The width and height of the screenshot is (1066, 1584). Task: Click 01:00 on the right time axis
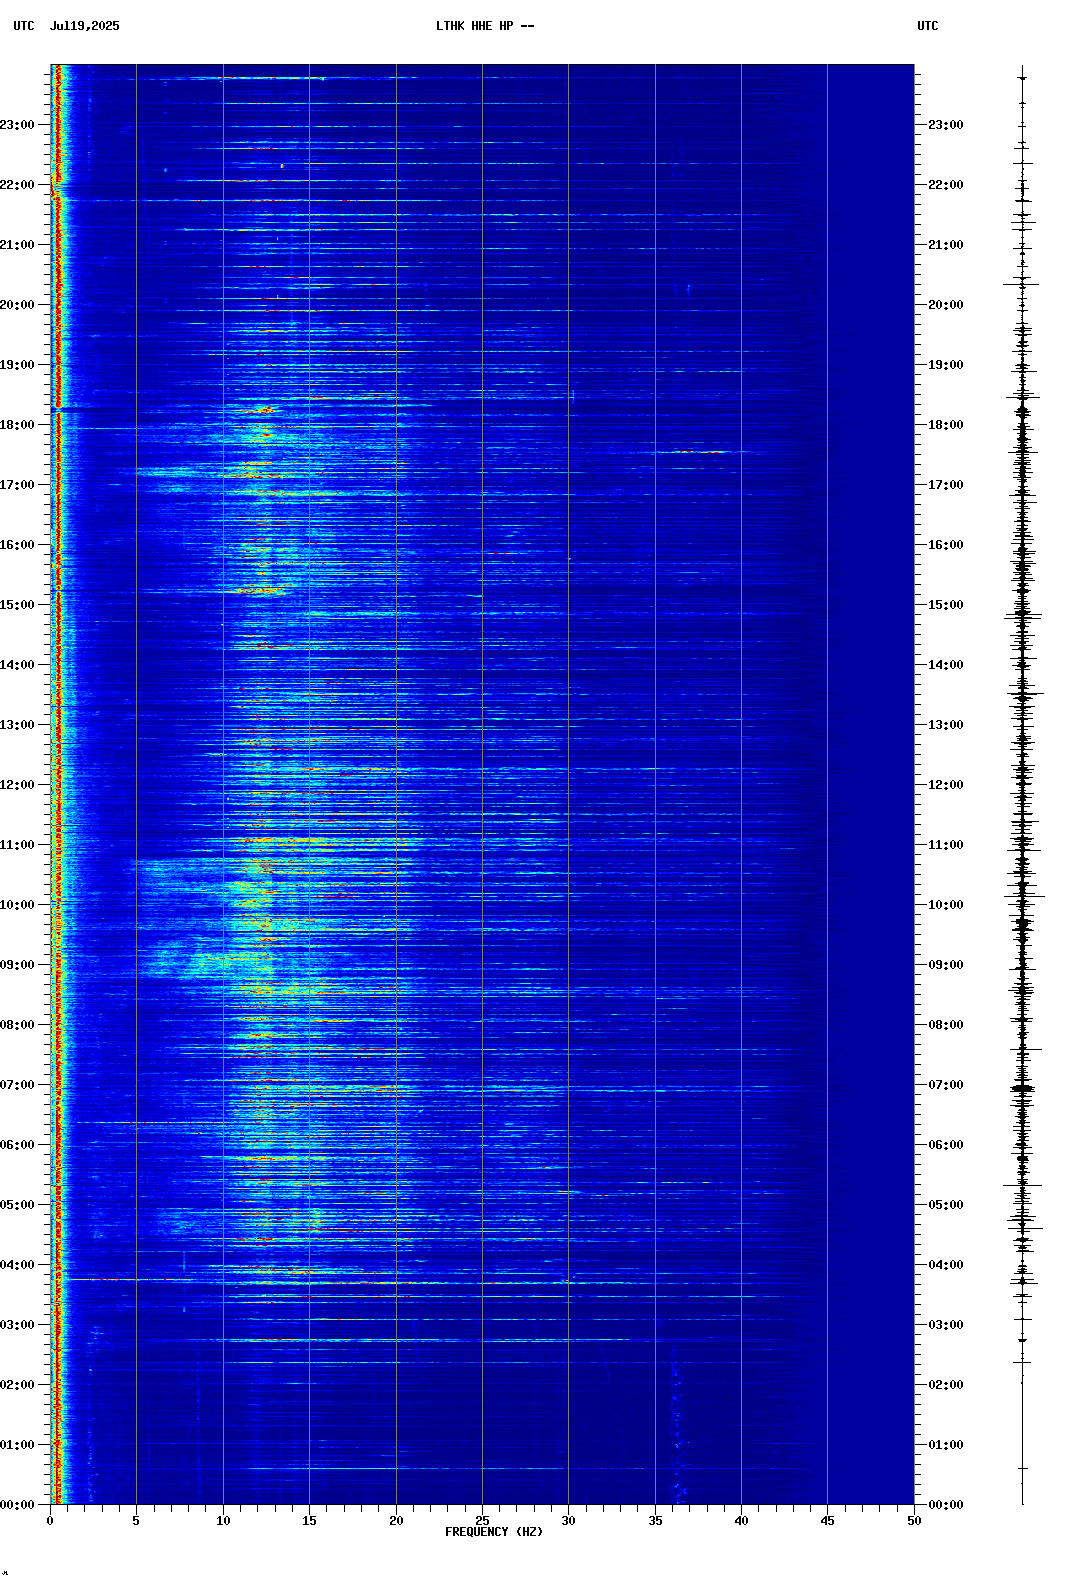(946, 1445)
